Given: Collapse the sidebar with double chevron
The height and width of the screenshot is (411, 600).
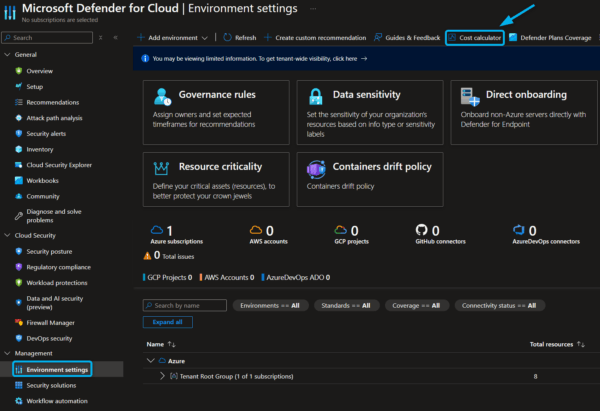Looking at the screenshot, I should coord(116,38).
